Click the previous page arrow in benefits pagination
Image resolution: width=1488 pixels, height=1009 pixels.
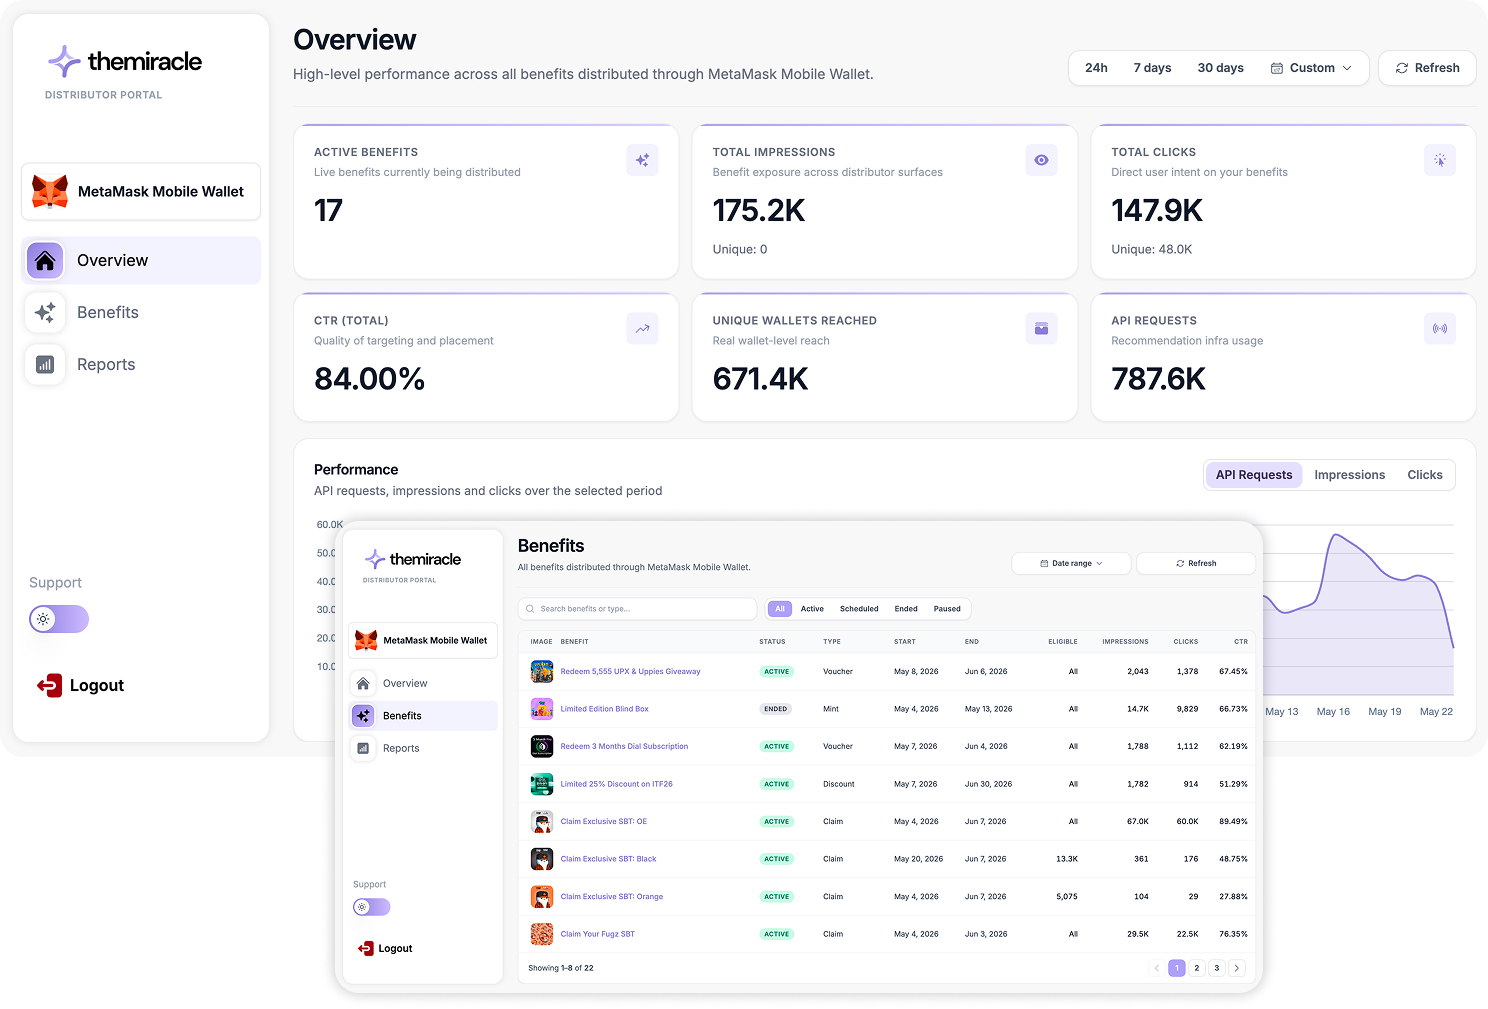coord(1157,968)
